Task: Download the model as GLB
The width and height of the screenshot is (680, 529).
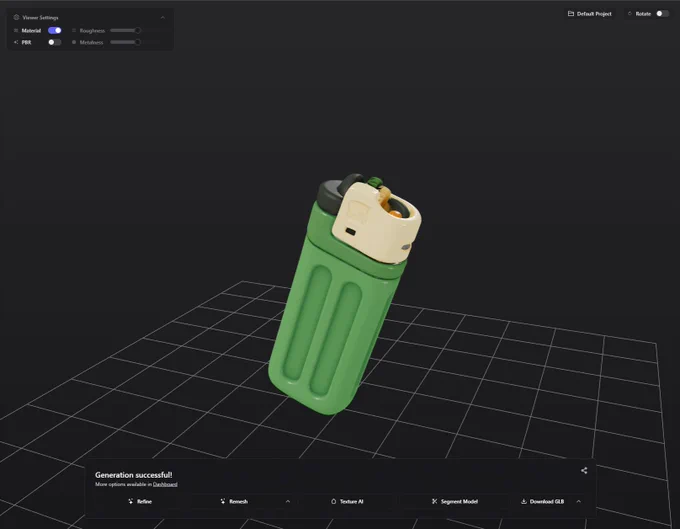Action: point(543,501)
